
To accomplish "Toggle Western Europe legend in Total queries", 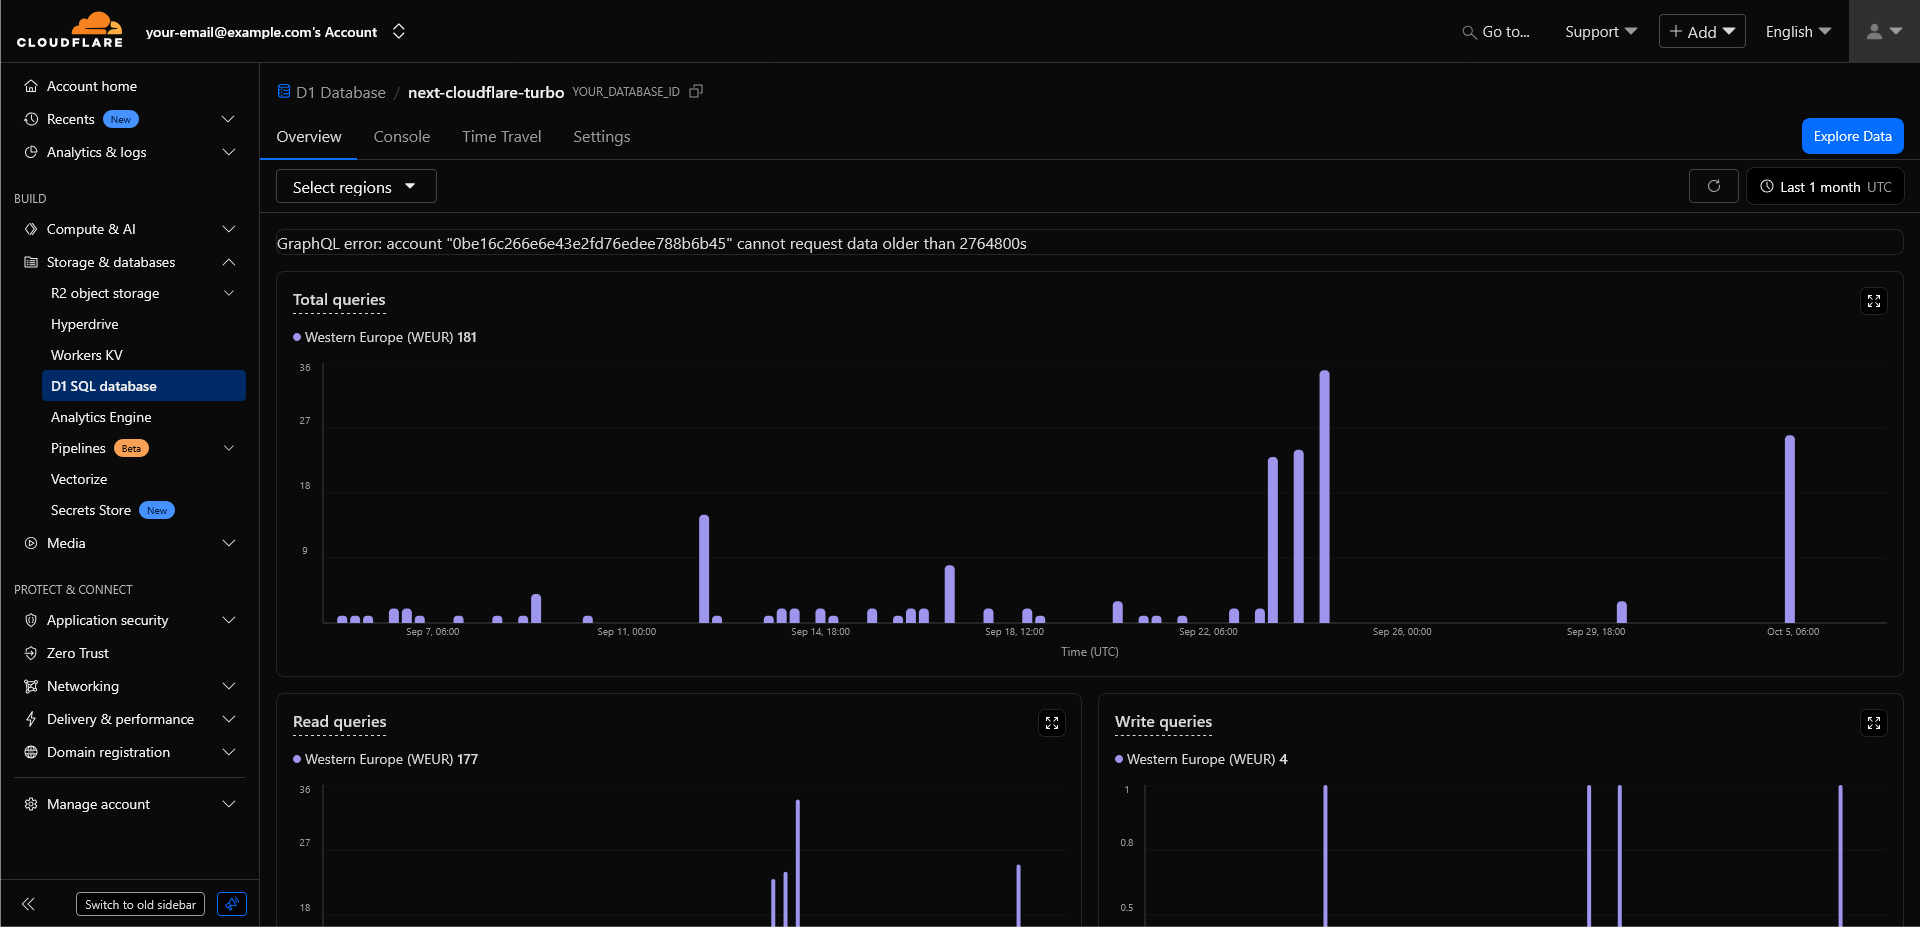I will click(x=385, y=337).
